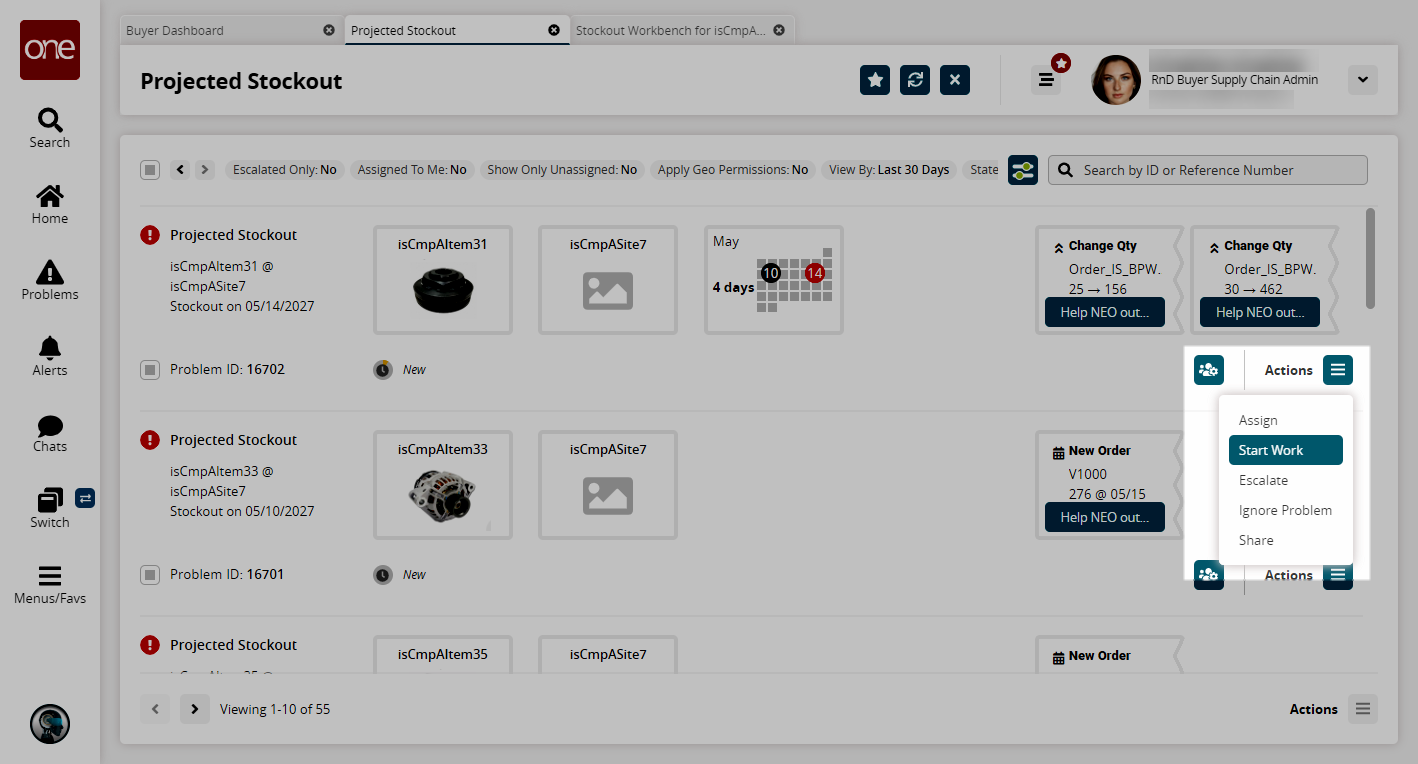The height and width of the screenshot is (764, 1418).
Task: Open the NEO assistant avatar icon
Action: coord(50,723)
